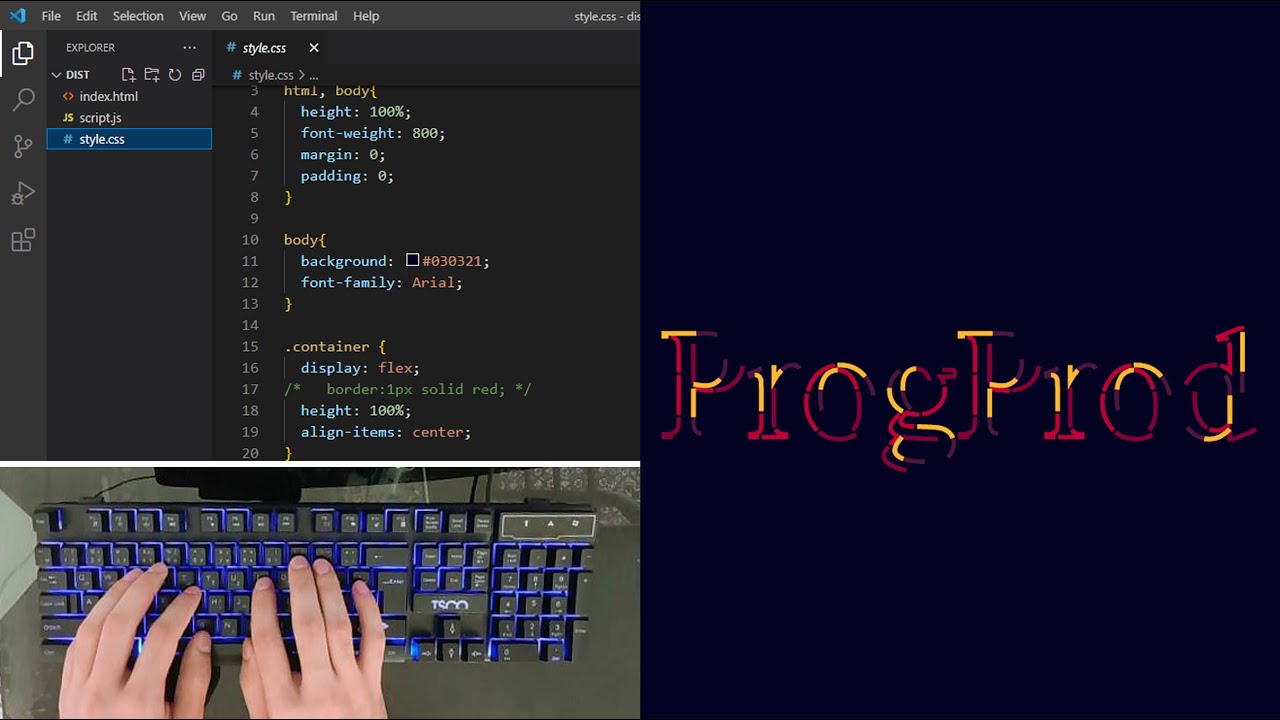Image resolution: width=1280 pixels, height=720 pixels.
Task: Click the EXPLORER panel title
Action: click(x=90, y=47)
